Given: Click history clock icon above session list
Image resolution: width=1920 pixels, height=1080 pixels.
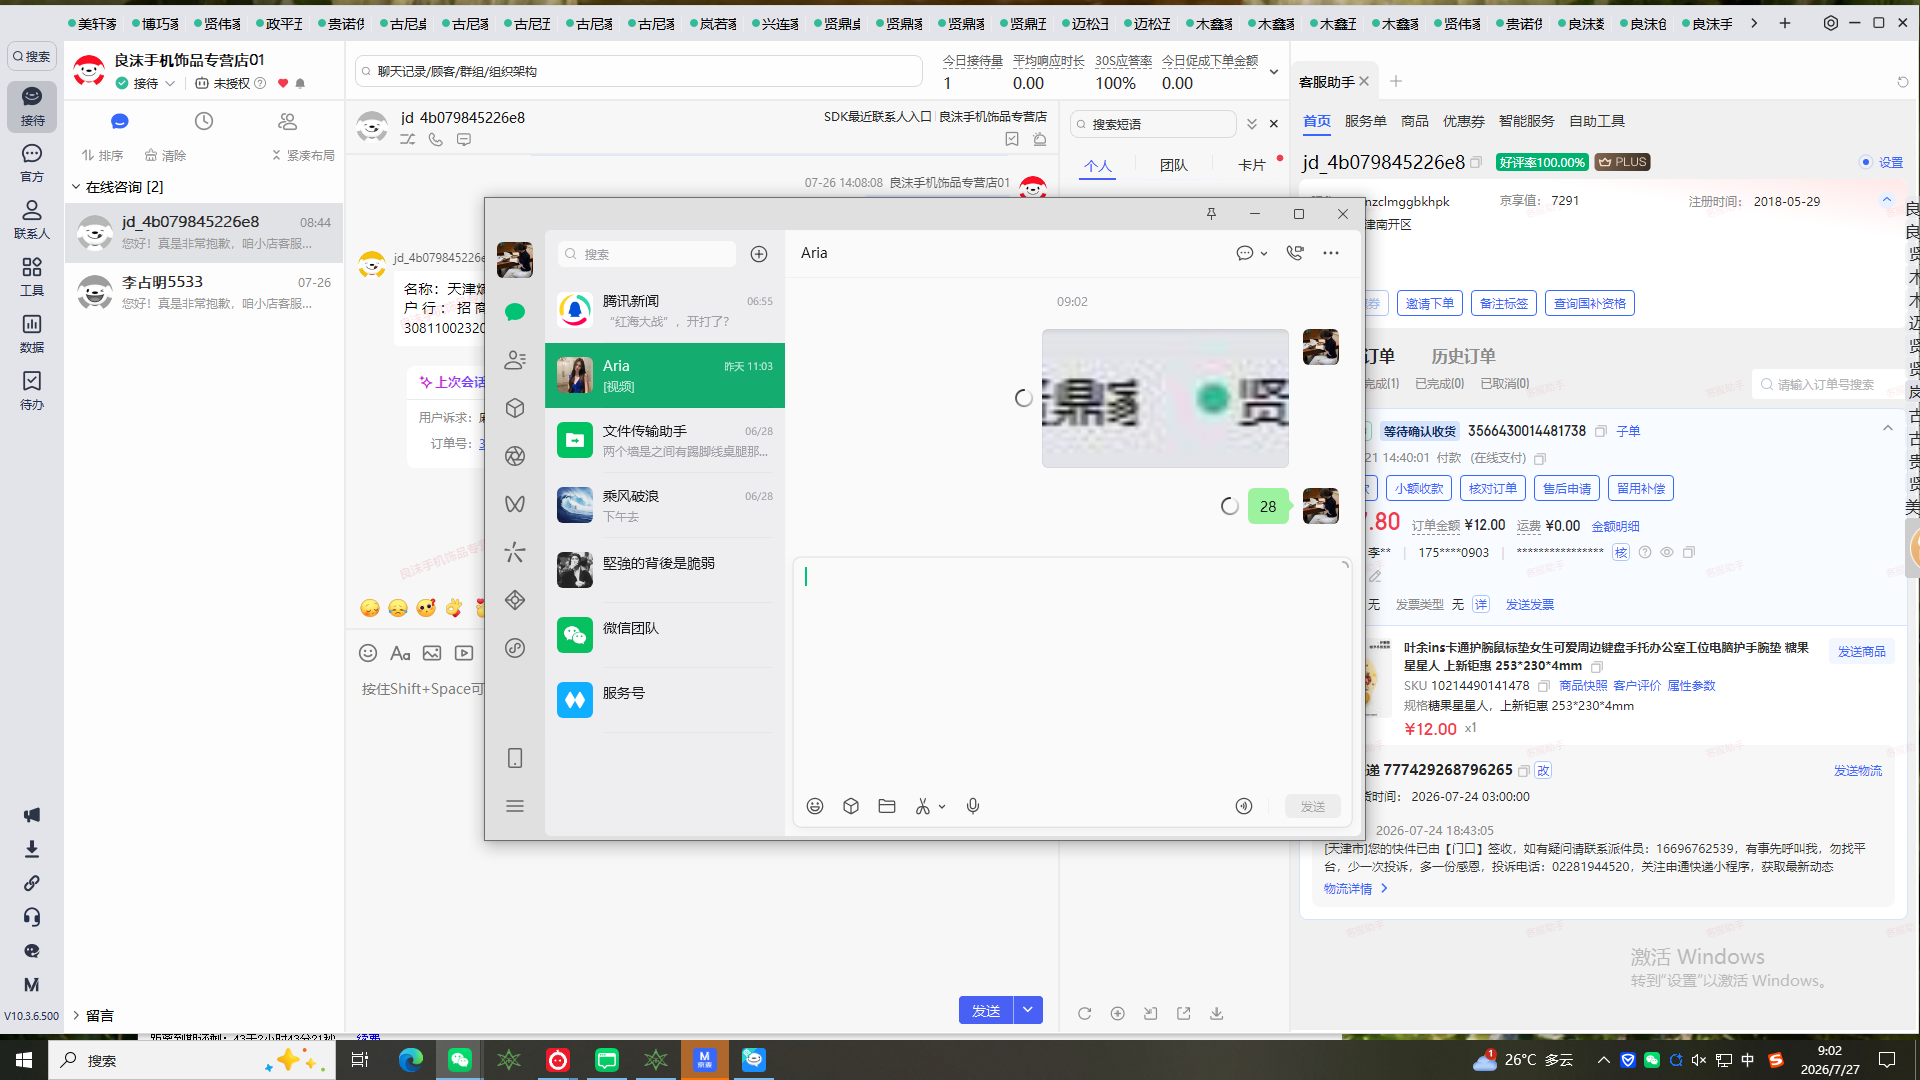Looking at the screenshot, I should 204,121.
